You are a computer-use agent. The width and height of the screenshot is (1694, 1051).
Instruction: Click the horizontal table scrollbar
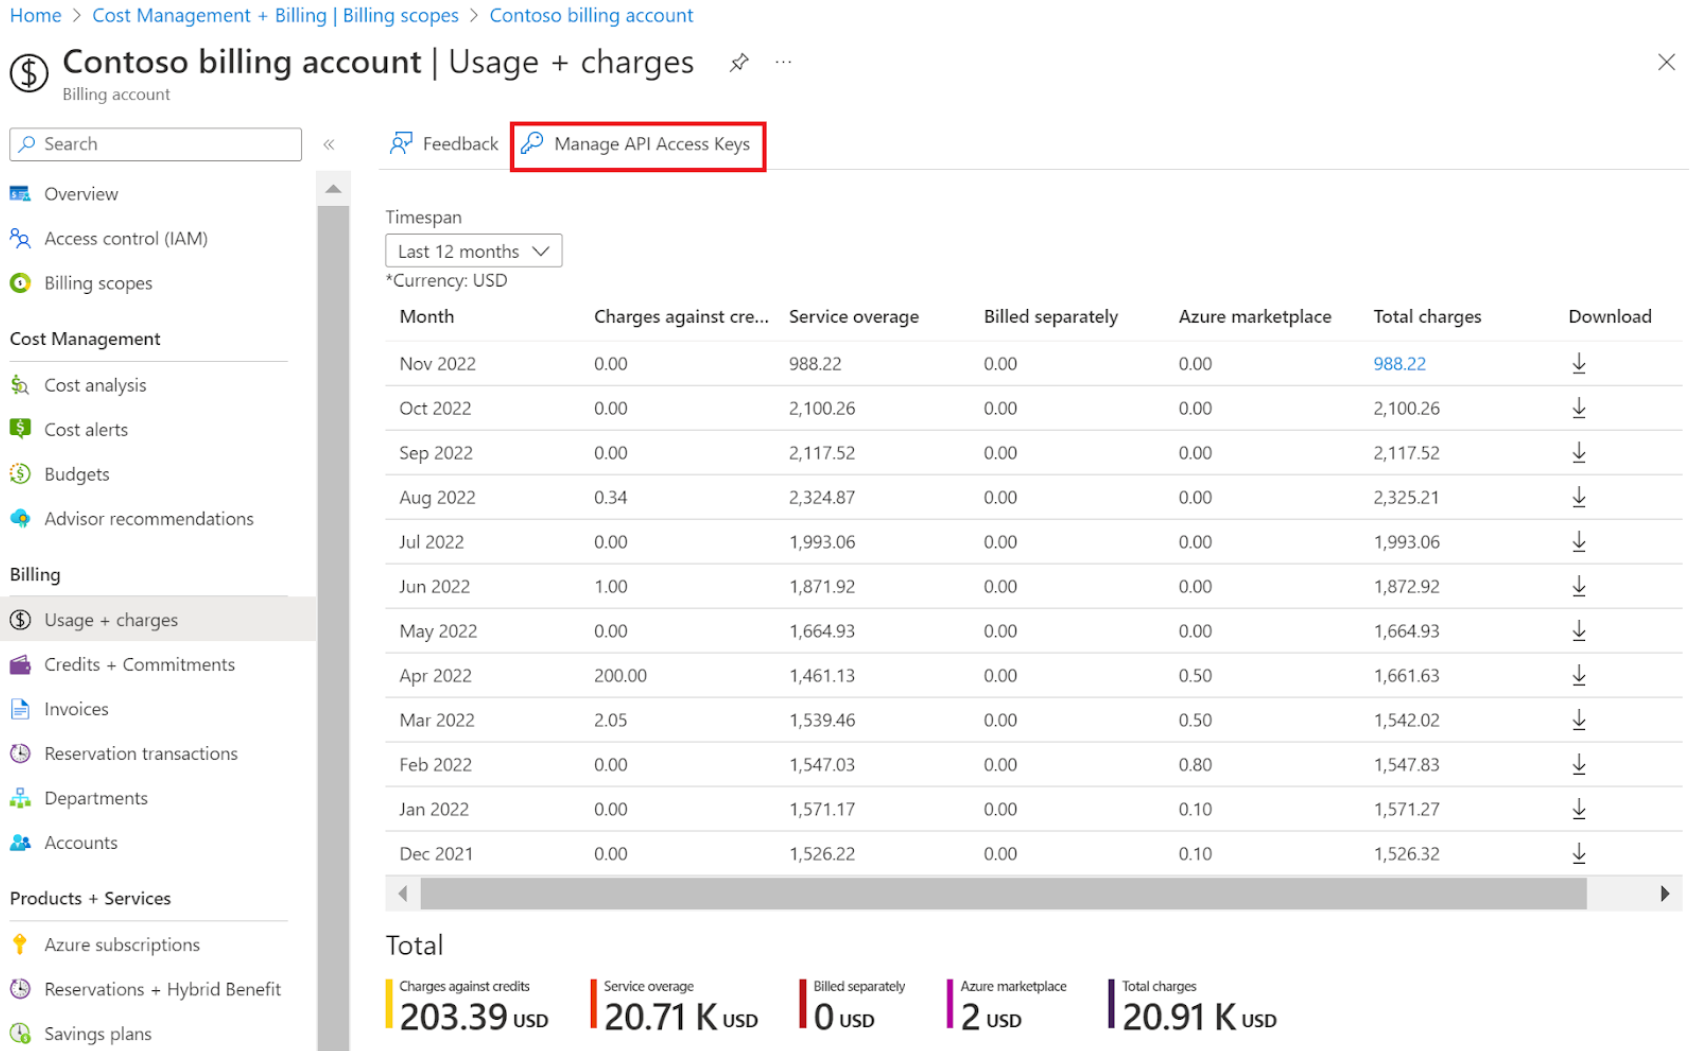(1002, 893)
